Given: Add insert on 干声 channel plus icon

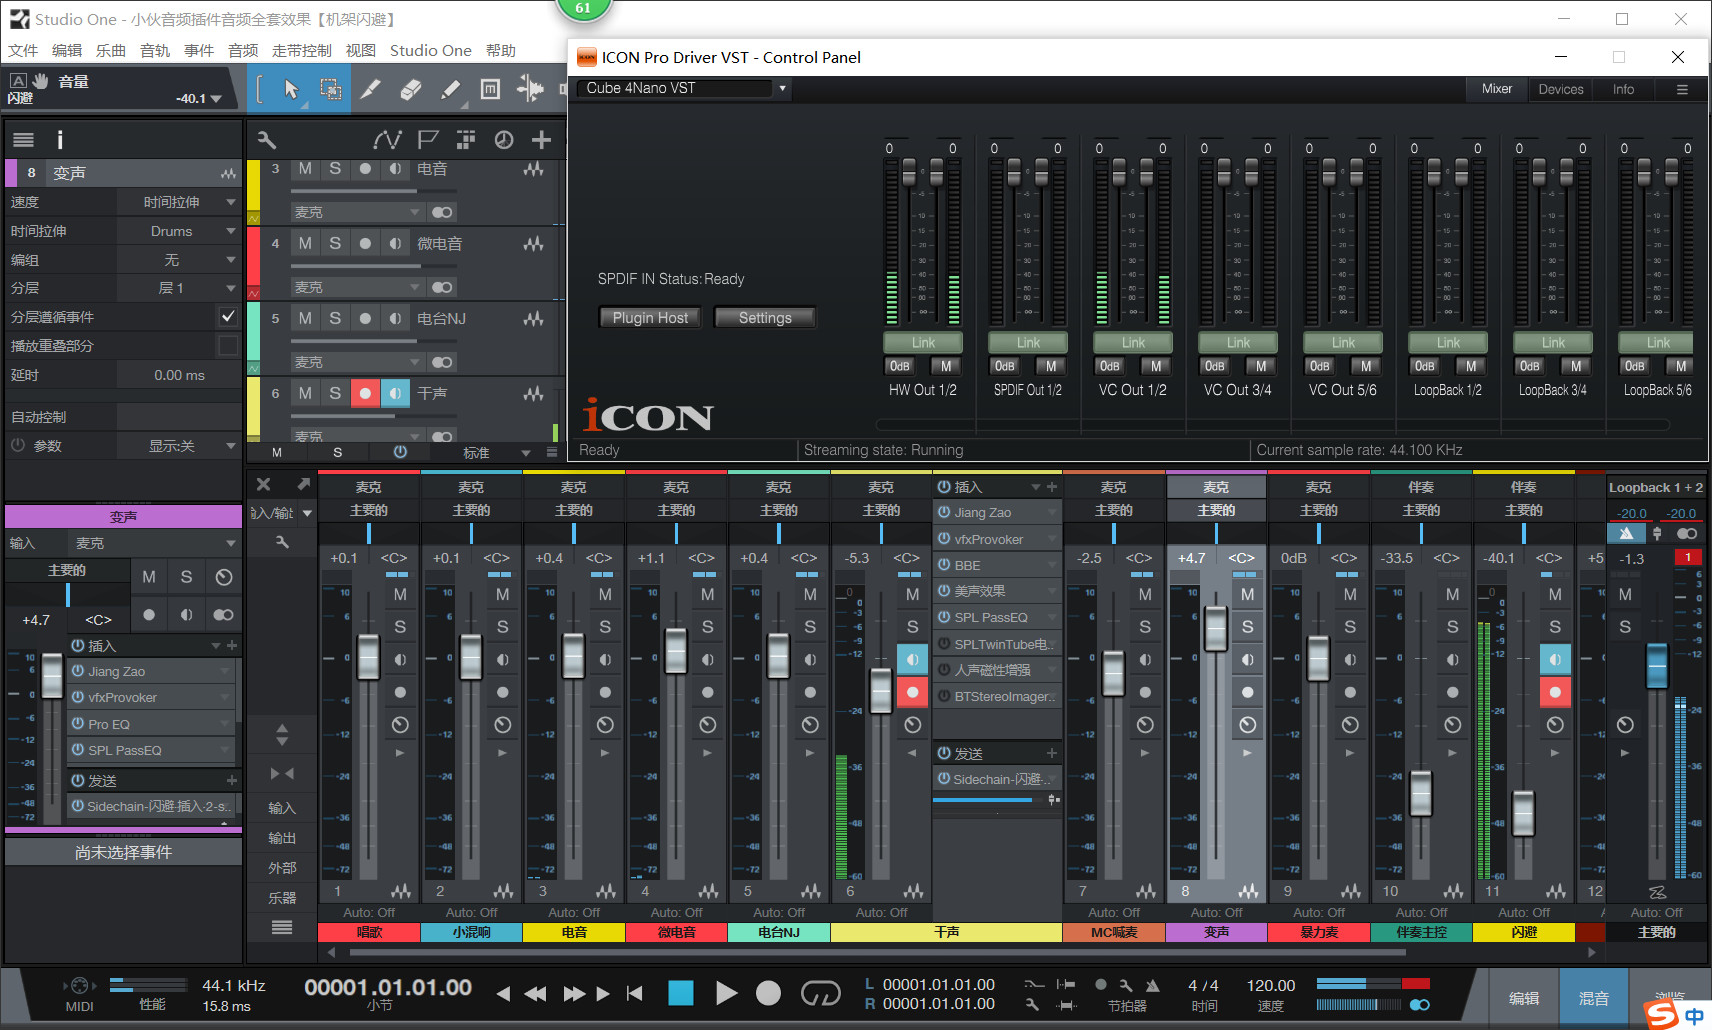Looking at the screenshot, I should [x=1051, y=487].
